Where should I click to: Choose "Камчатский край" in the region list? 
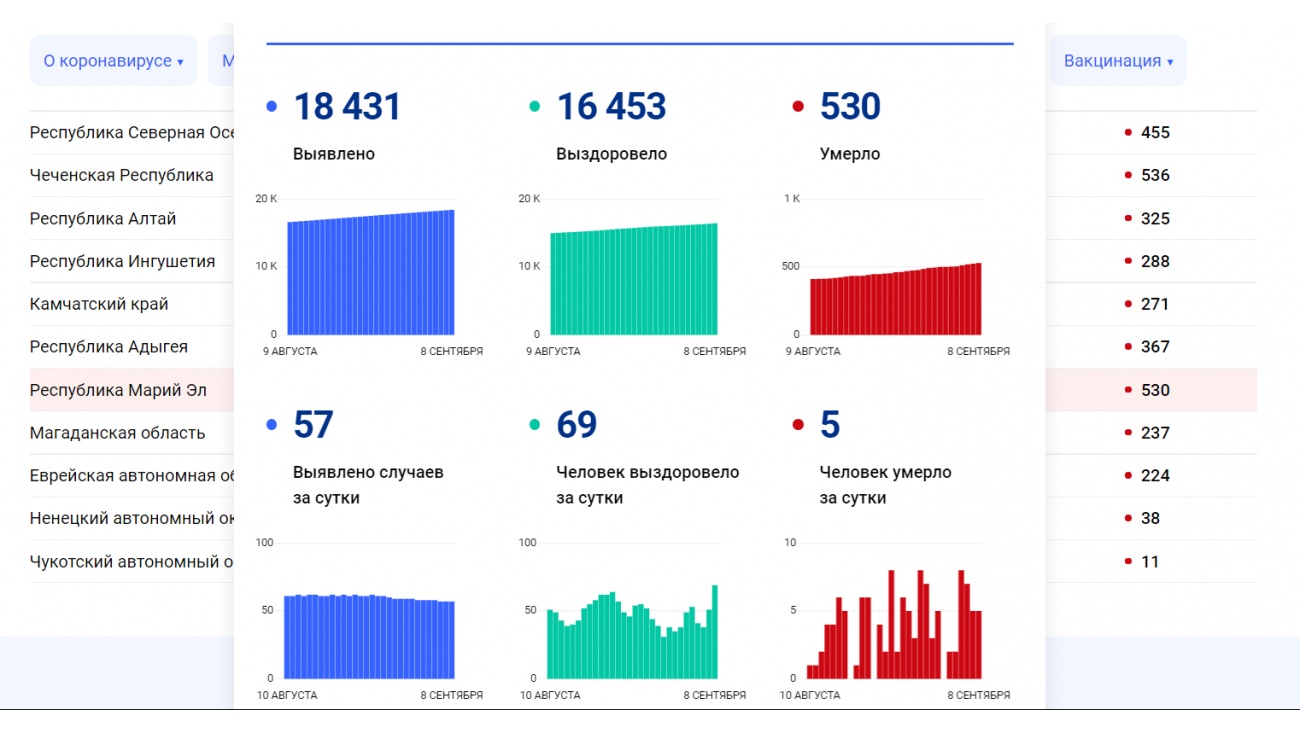coord(99,304)
